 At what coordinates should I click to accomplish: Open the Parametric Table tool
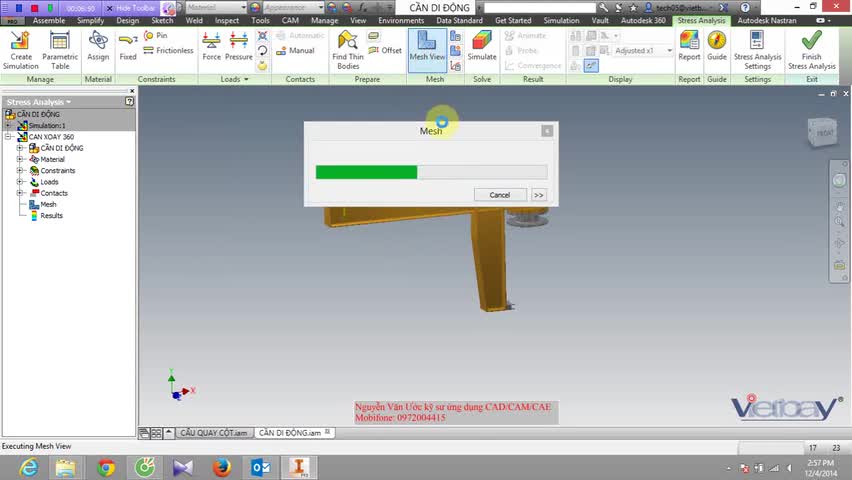point(60,50)
